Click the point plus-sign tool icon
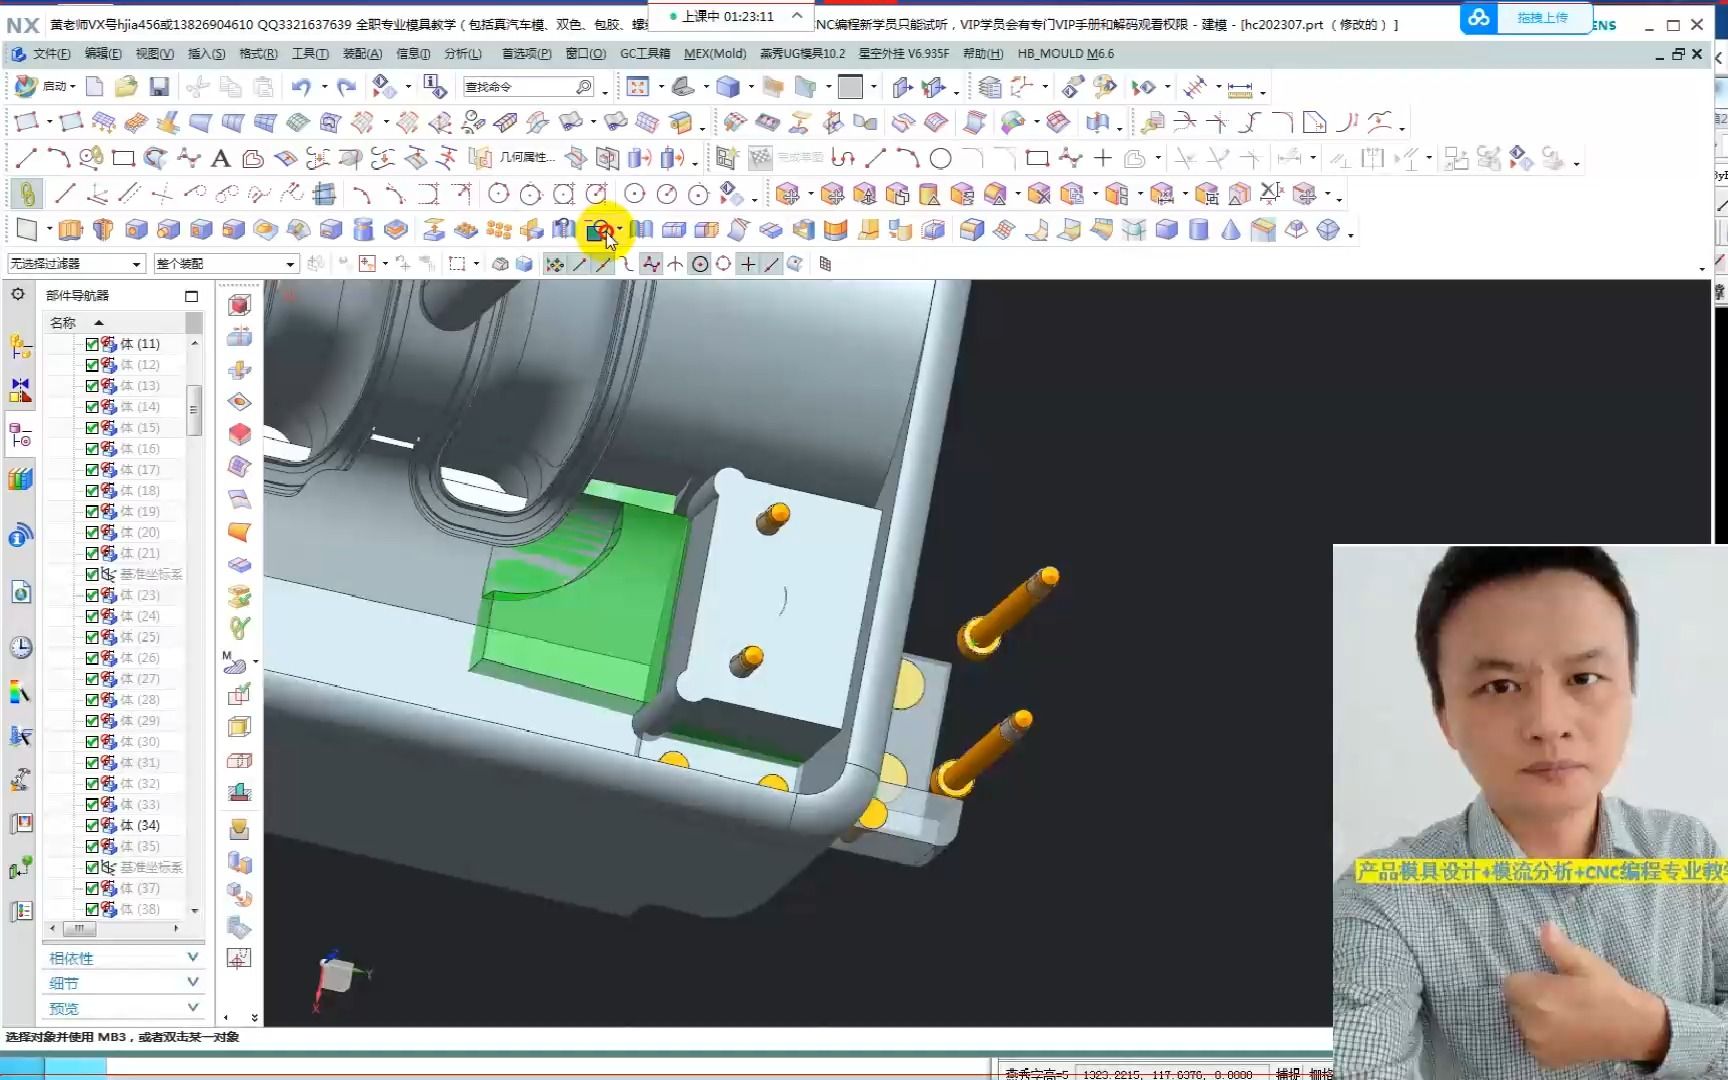 [1102, 158]
